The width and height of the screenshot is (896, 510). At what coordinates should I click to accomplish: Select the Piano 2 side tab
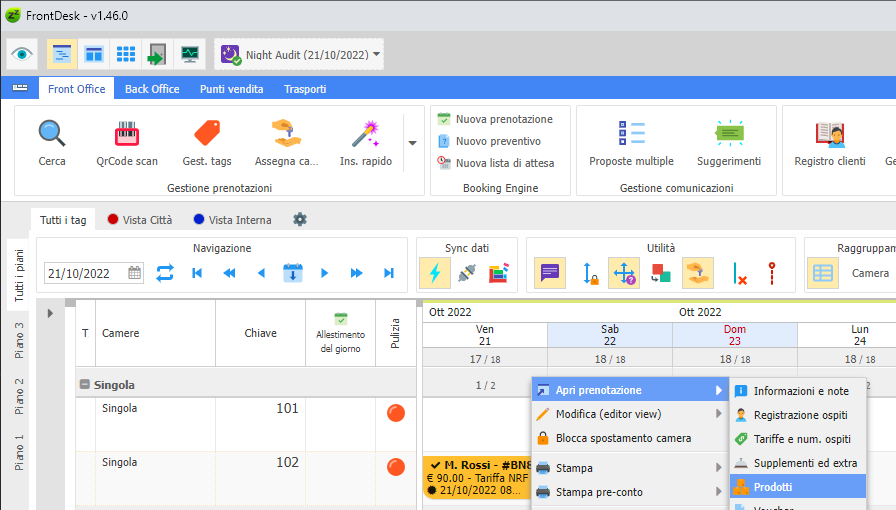pos(19,396)
